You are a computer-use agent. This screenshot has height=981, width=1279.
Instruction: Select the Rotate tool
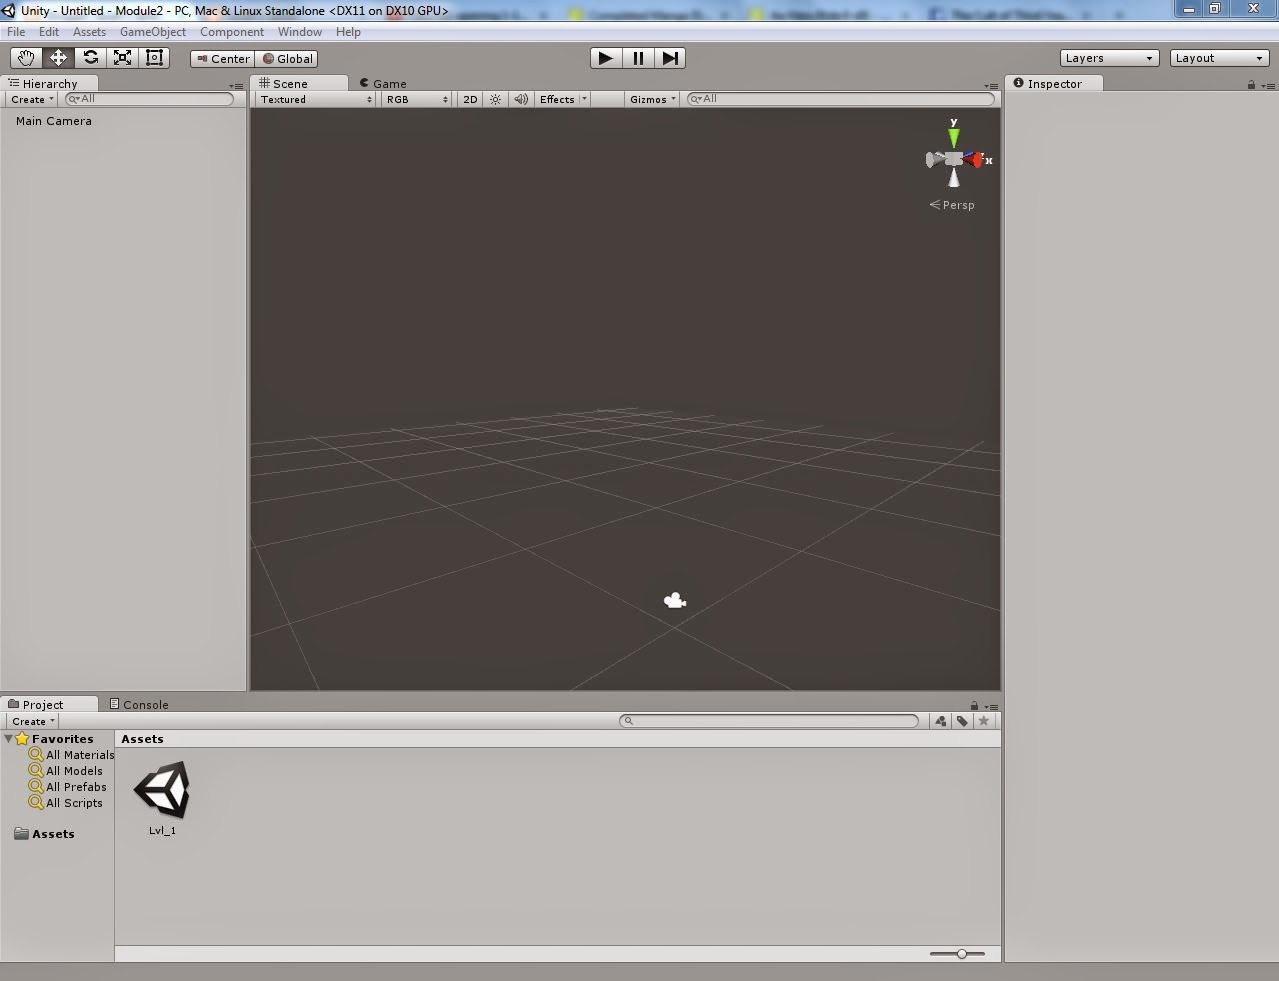coord(90,57)
